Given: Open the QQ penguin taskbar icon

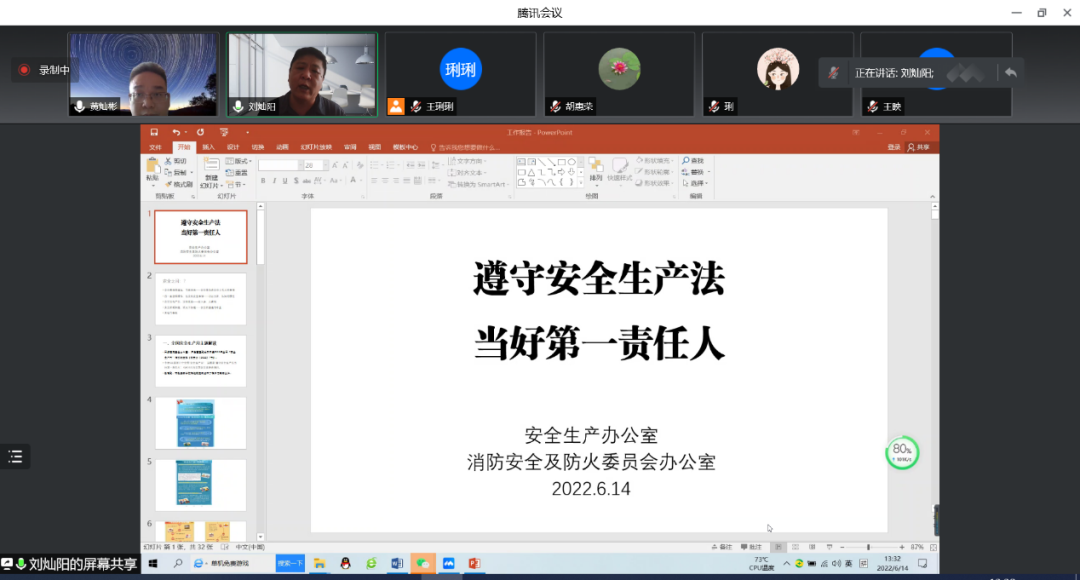Looking at the screenshot, I should coord(345,564).
